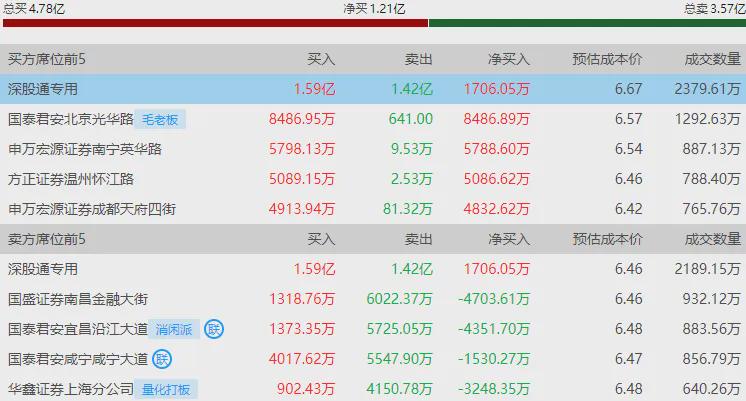Click volume 640.26万
The image size is (746, 401).
712,389
